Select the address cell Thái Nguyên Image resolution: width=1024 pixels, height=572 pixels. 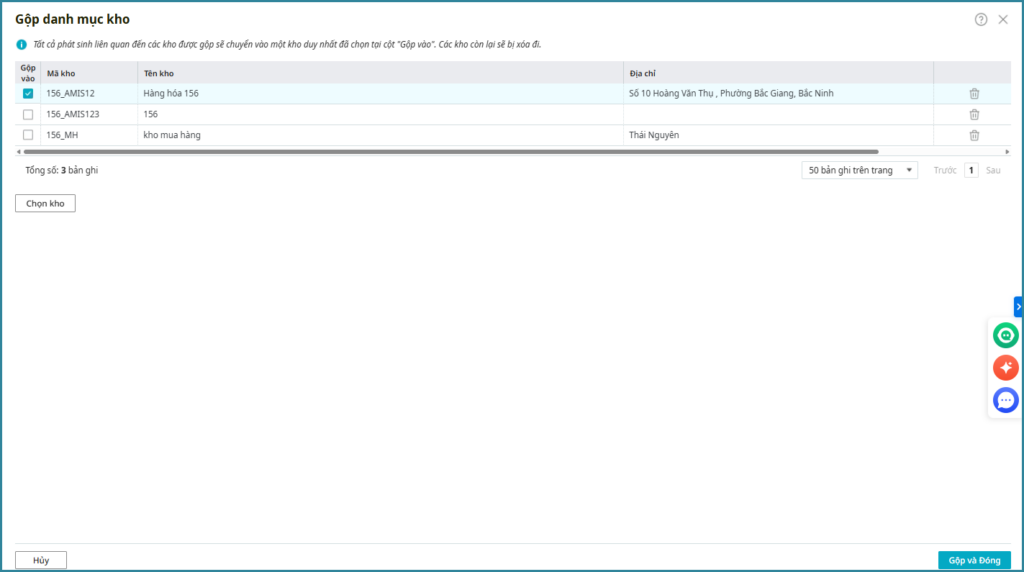point(778,135)
